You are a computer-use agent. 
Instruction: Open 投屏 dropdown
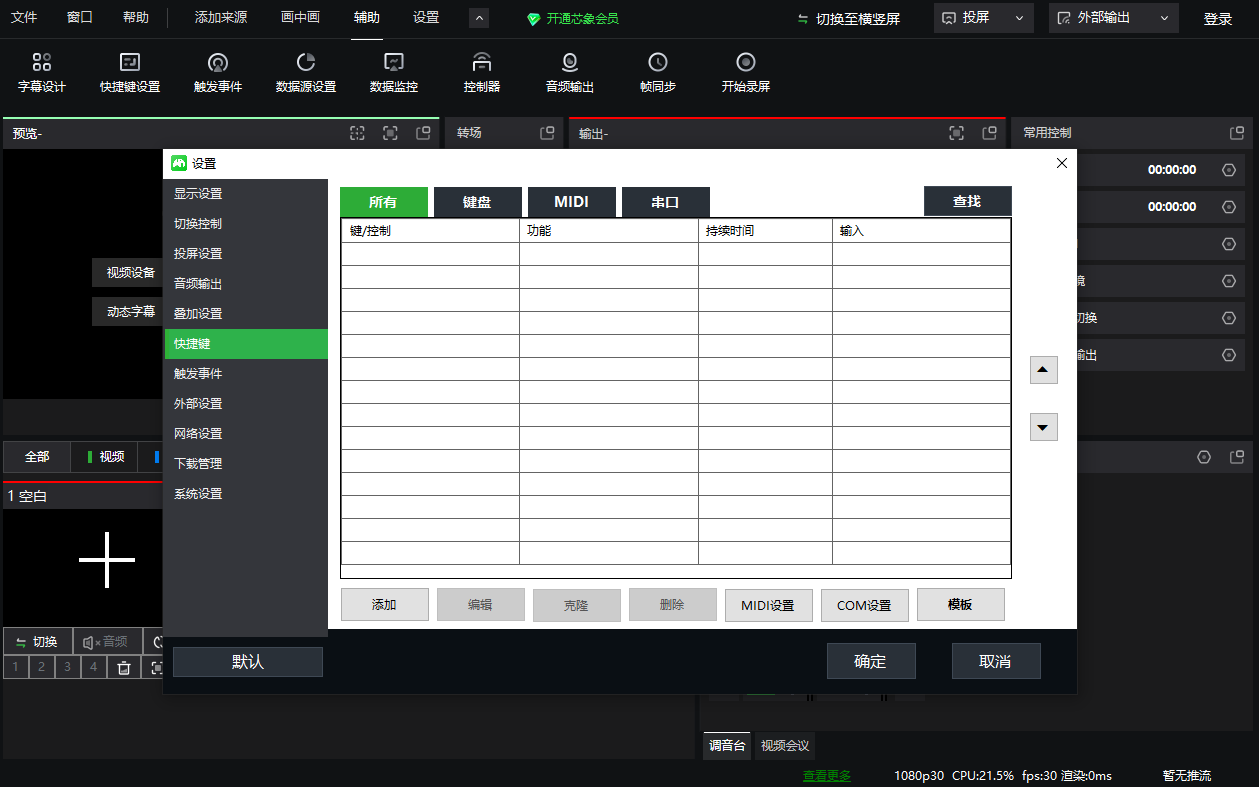(984, 18)
